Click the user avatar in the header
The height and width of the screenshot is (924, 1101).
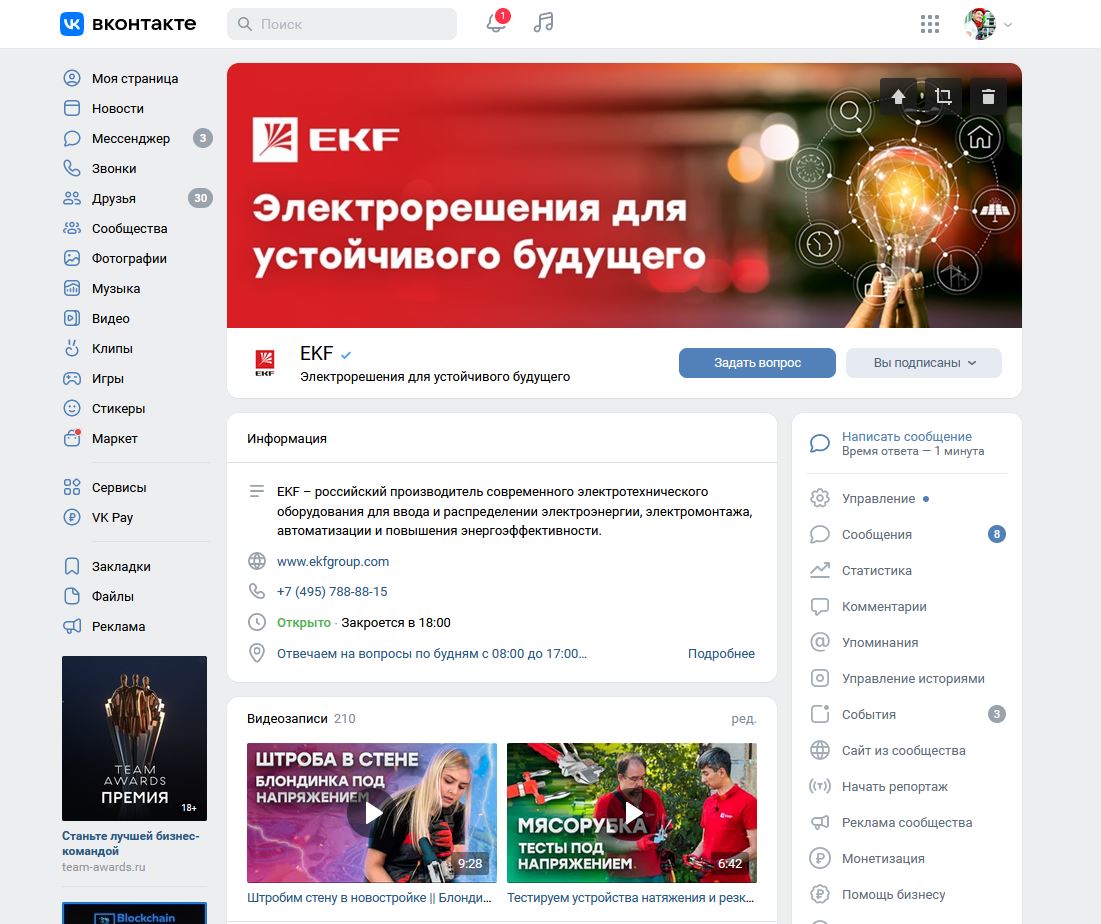(x=980, y=24)
